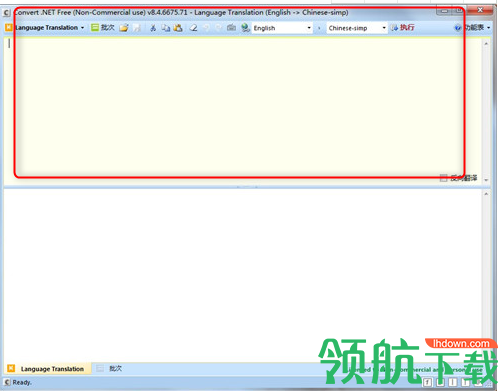Viewport: 498px width, 391px height.
Task: Click the output pane scrollbar up arrow
Action: 486,194
